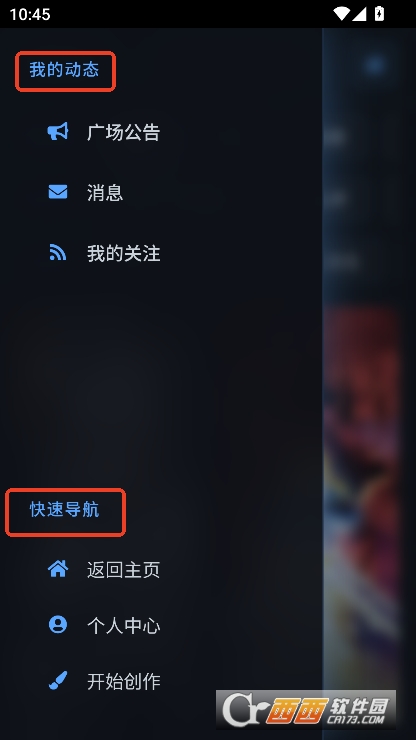The height and width of the screenshot is (740, 416).
Task: Go to 我的关注 list
Action: click(x=161, y=253)
